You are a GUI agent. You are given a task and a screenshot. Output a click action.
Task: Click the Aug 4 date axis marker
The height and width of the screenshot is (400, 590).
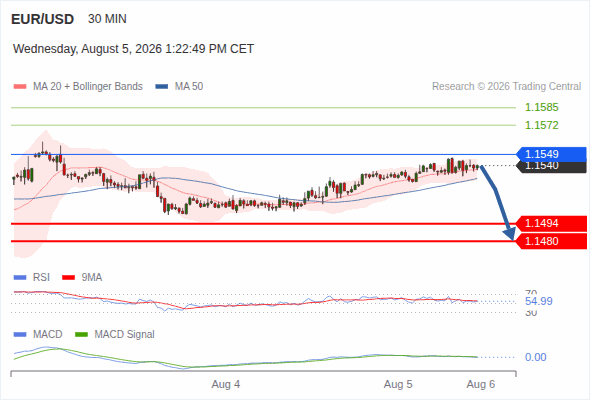(x=226, y=385)
